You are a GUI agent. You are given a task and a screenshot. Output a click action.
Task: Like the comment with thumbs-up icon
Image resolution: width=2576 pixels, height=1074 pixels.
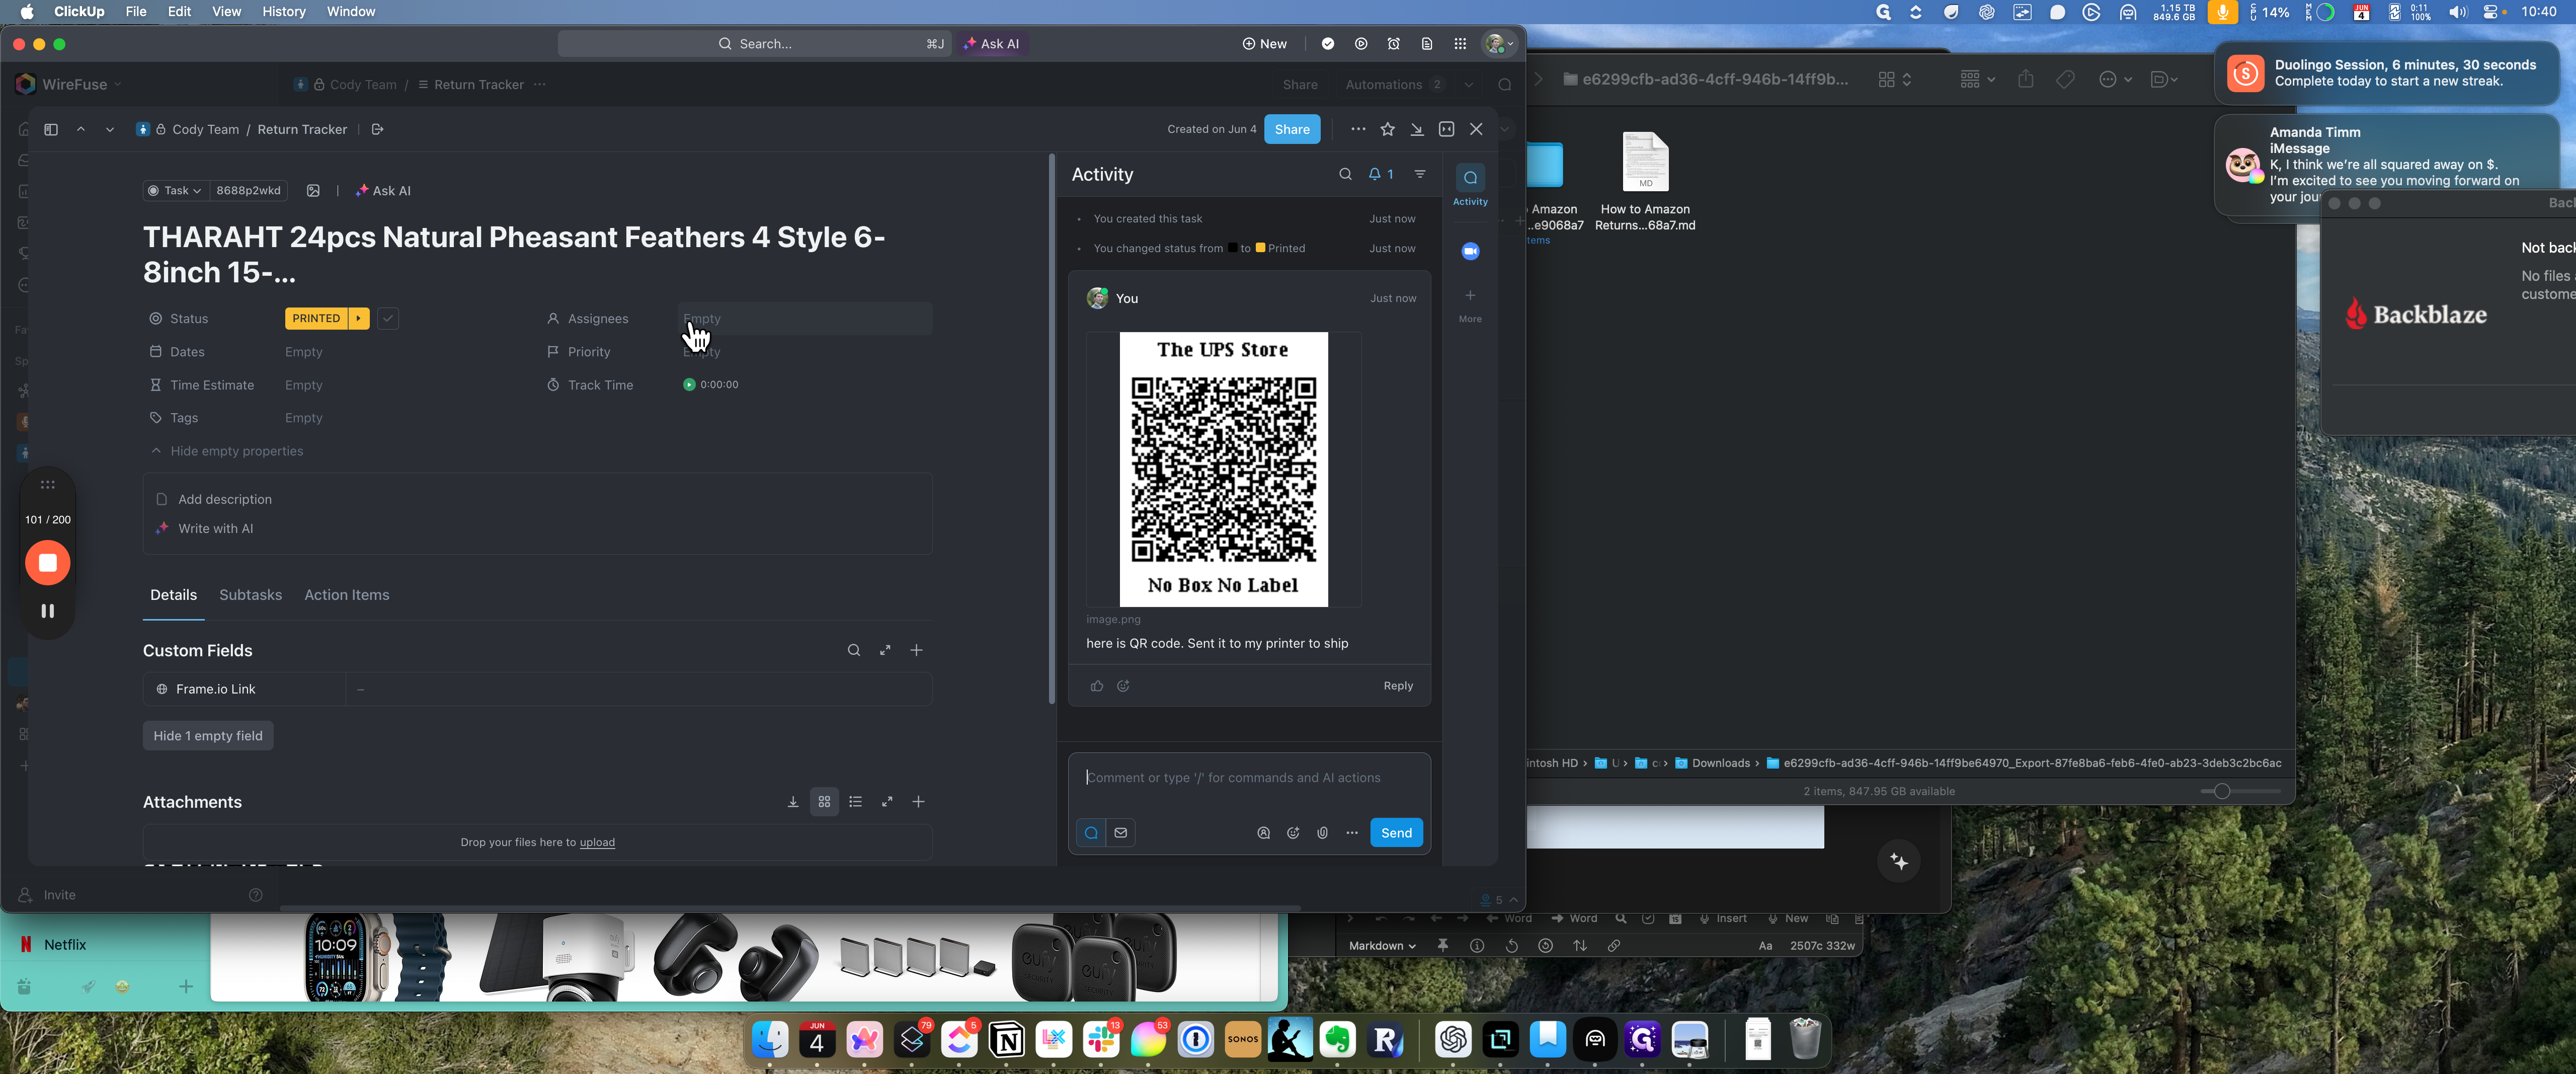(1097, 686)
